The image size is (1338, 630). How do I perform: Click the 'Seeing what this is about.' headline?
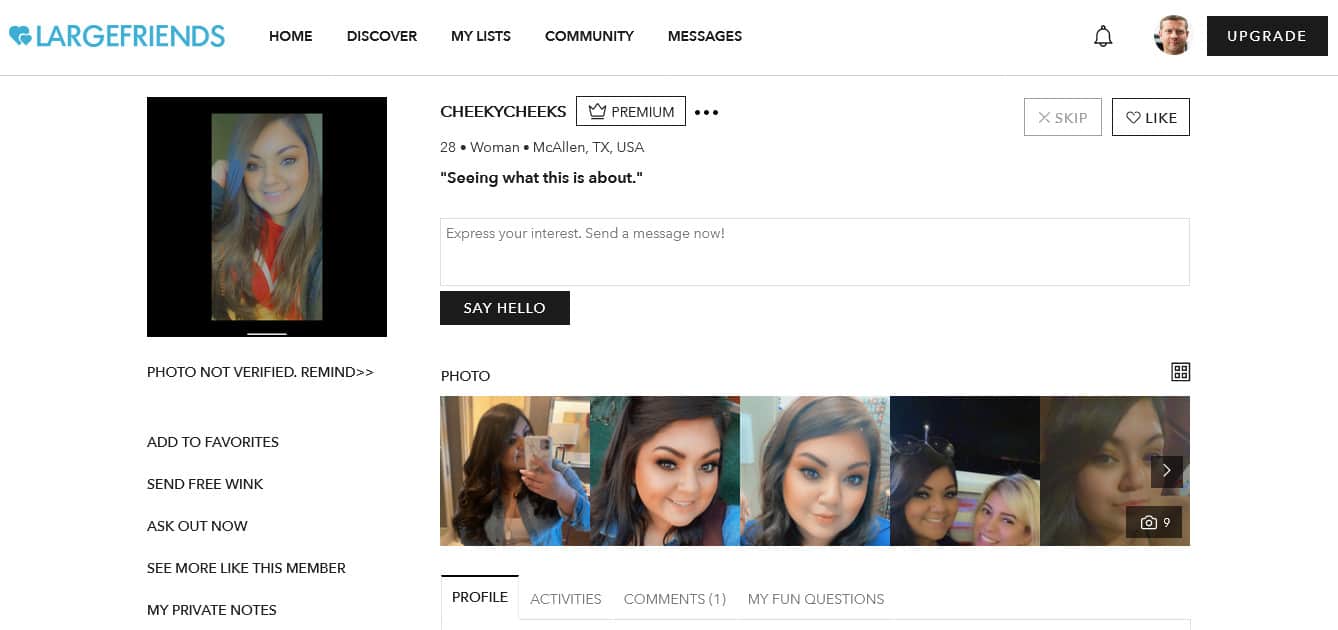[541, 178]
